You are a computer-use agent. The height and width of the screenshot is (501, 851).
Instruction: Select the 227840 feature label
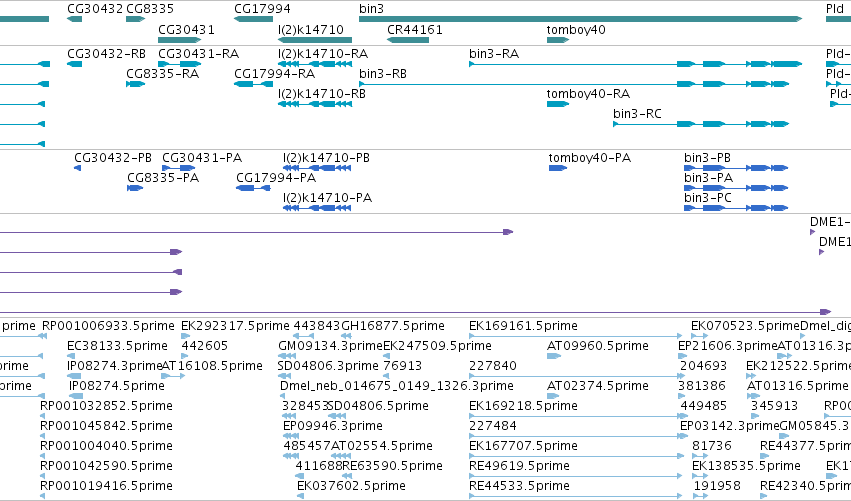(x=493, y=366)
